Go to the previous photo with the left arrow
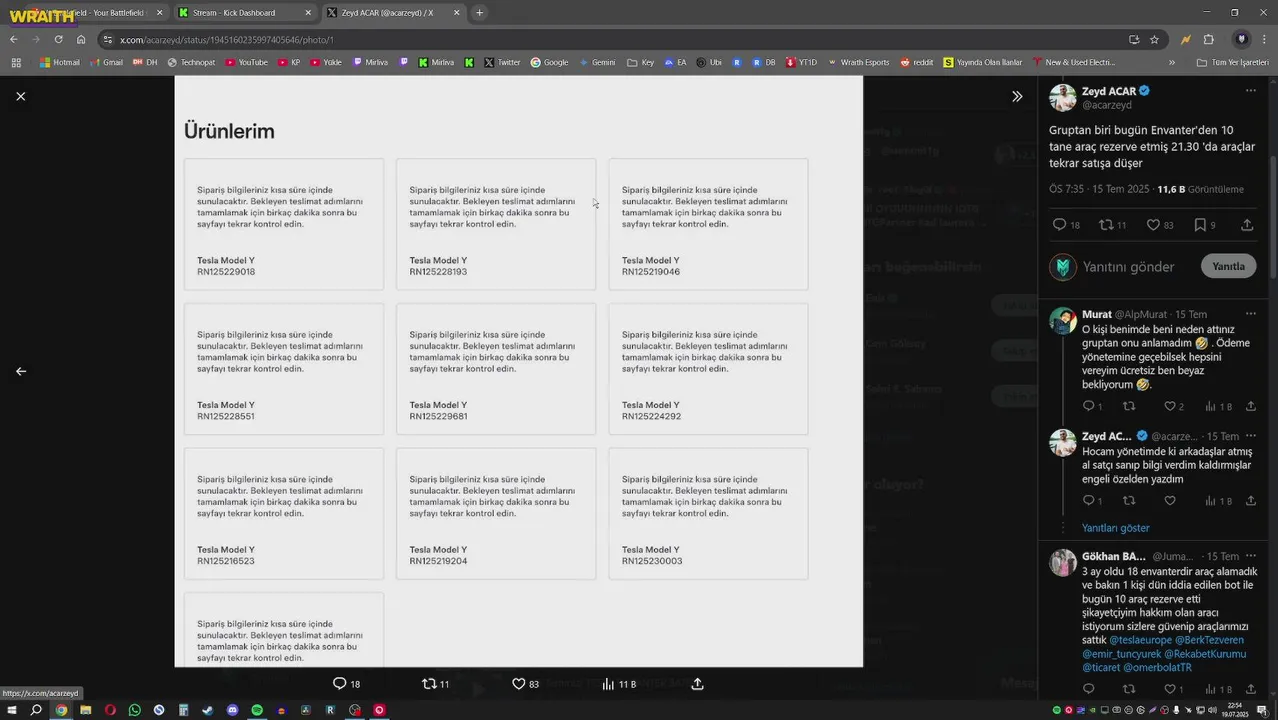The width and height of the screenshot is (1278, 720). [x=20, y=371]
